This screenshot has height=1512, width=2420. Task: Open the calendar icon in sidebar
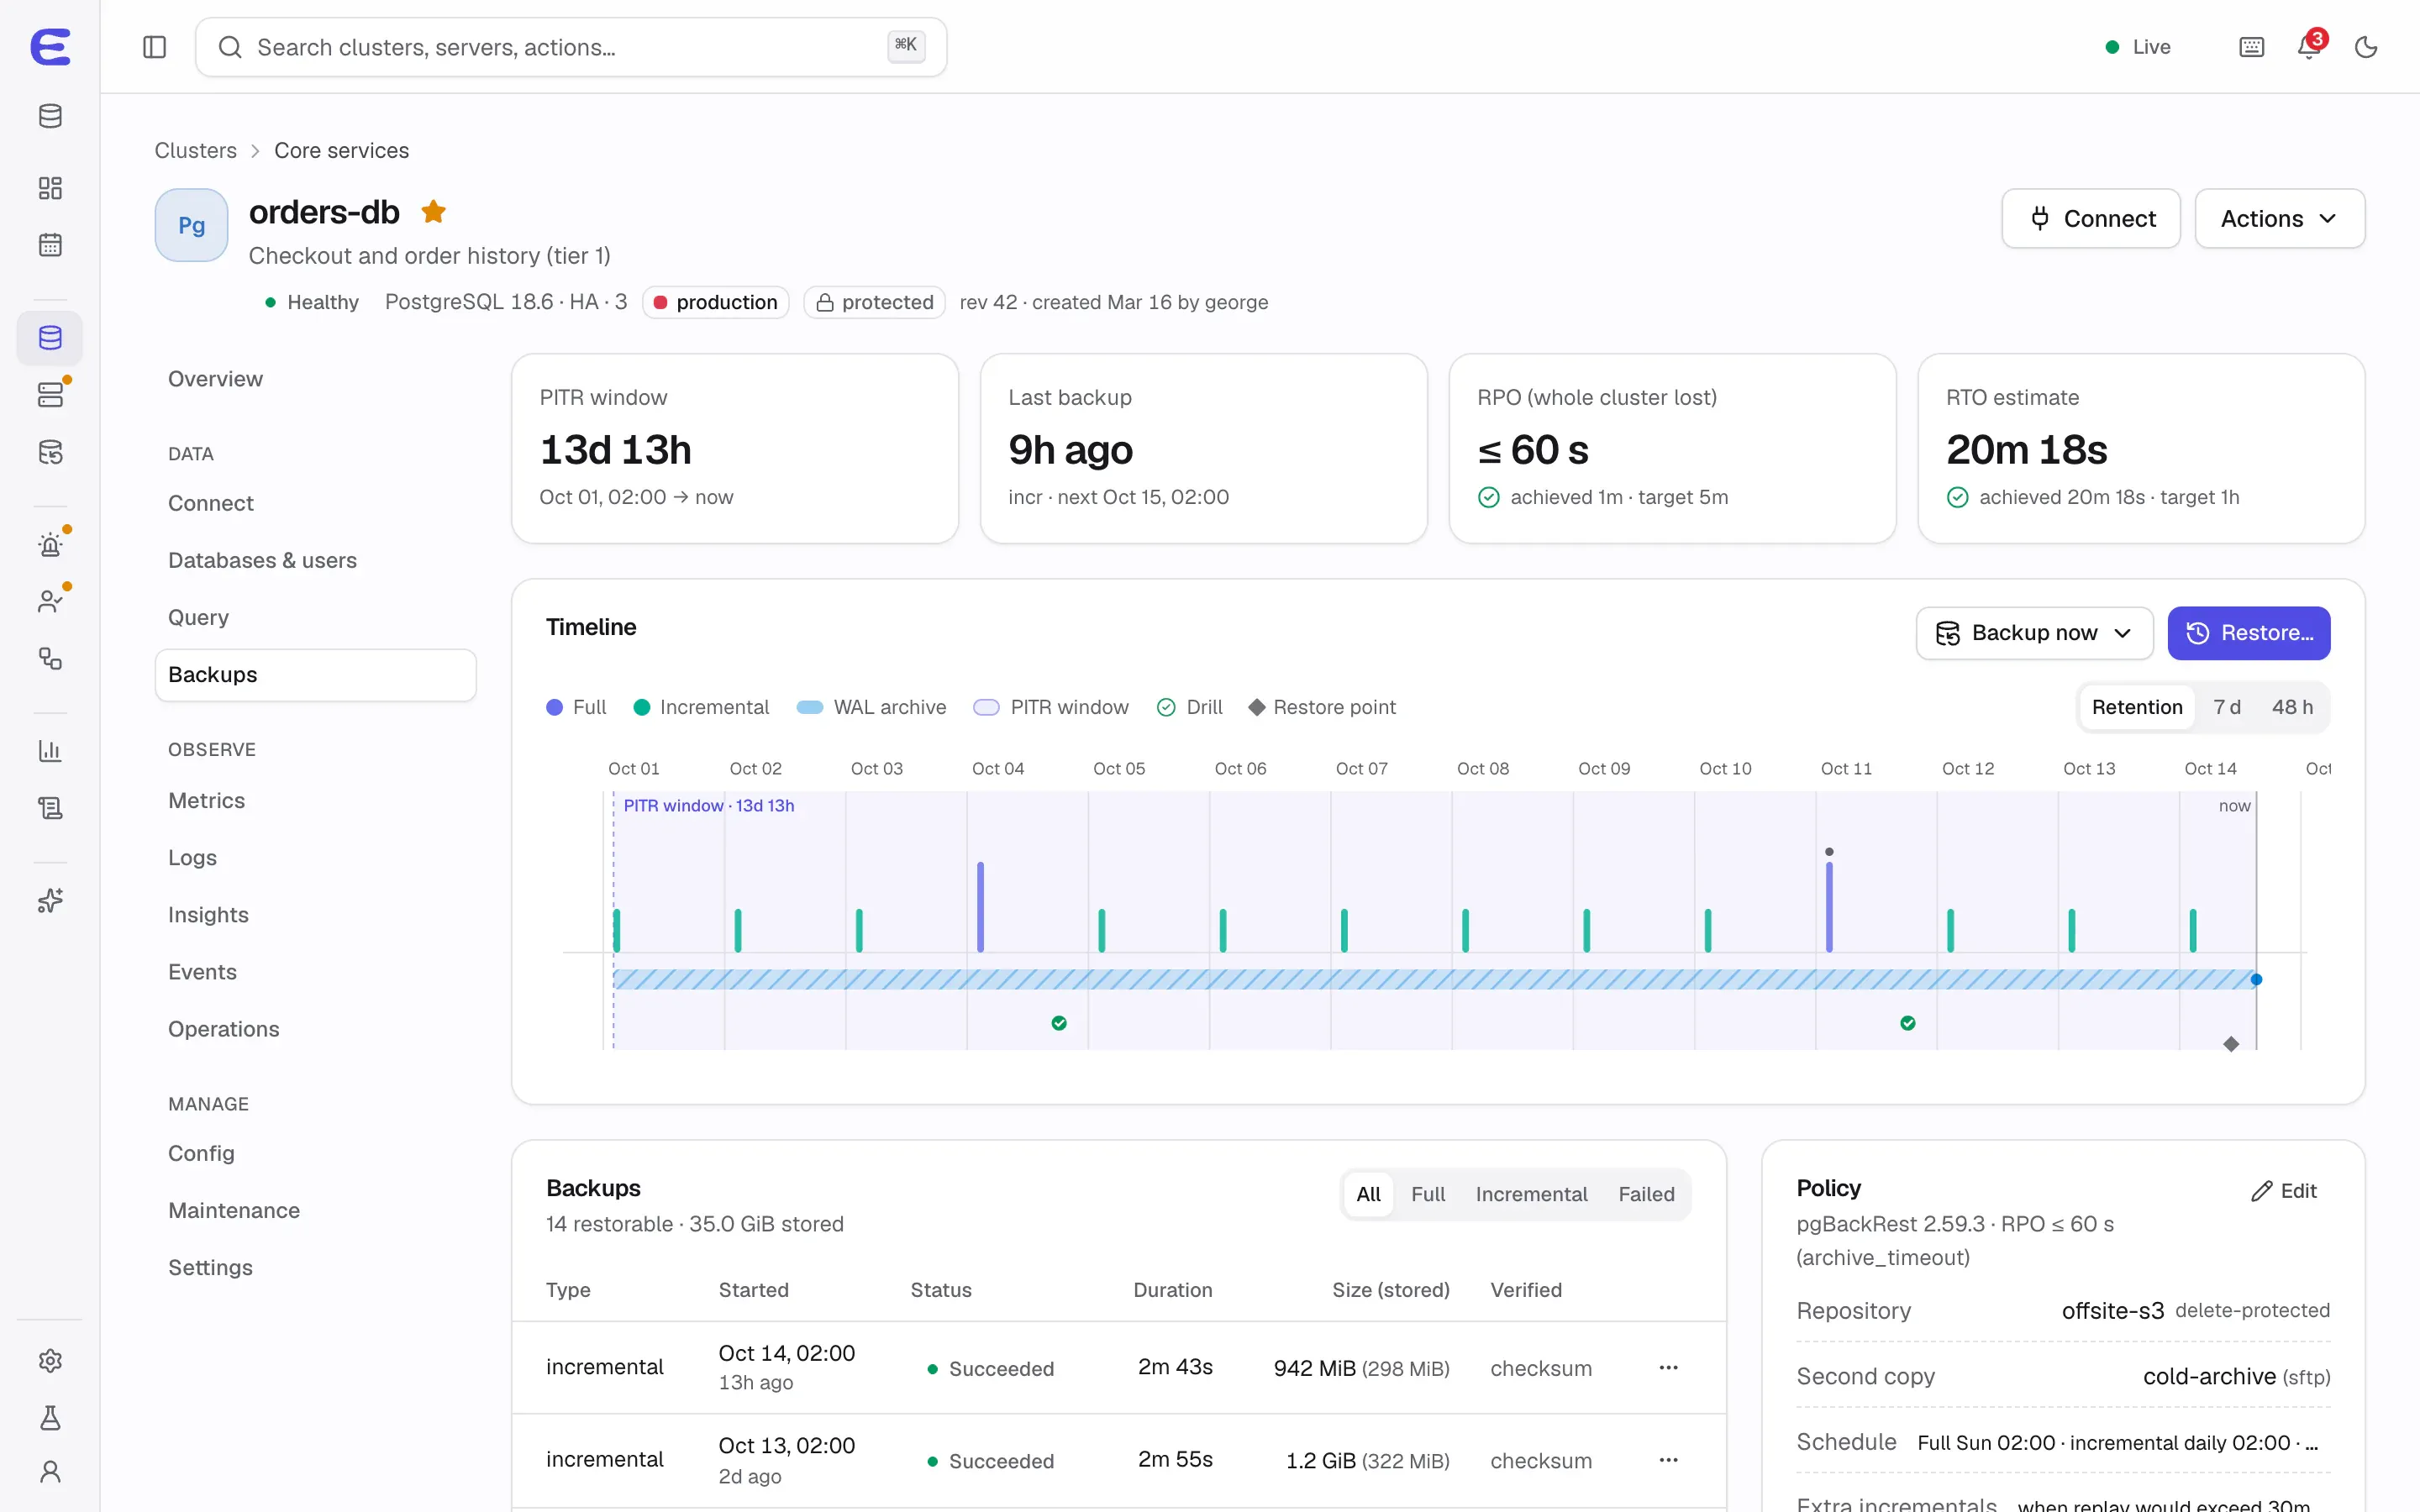[x=50, y=245]
